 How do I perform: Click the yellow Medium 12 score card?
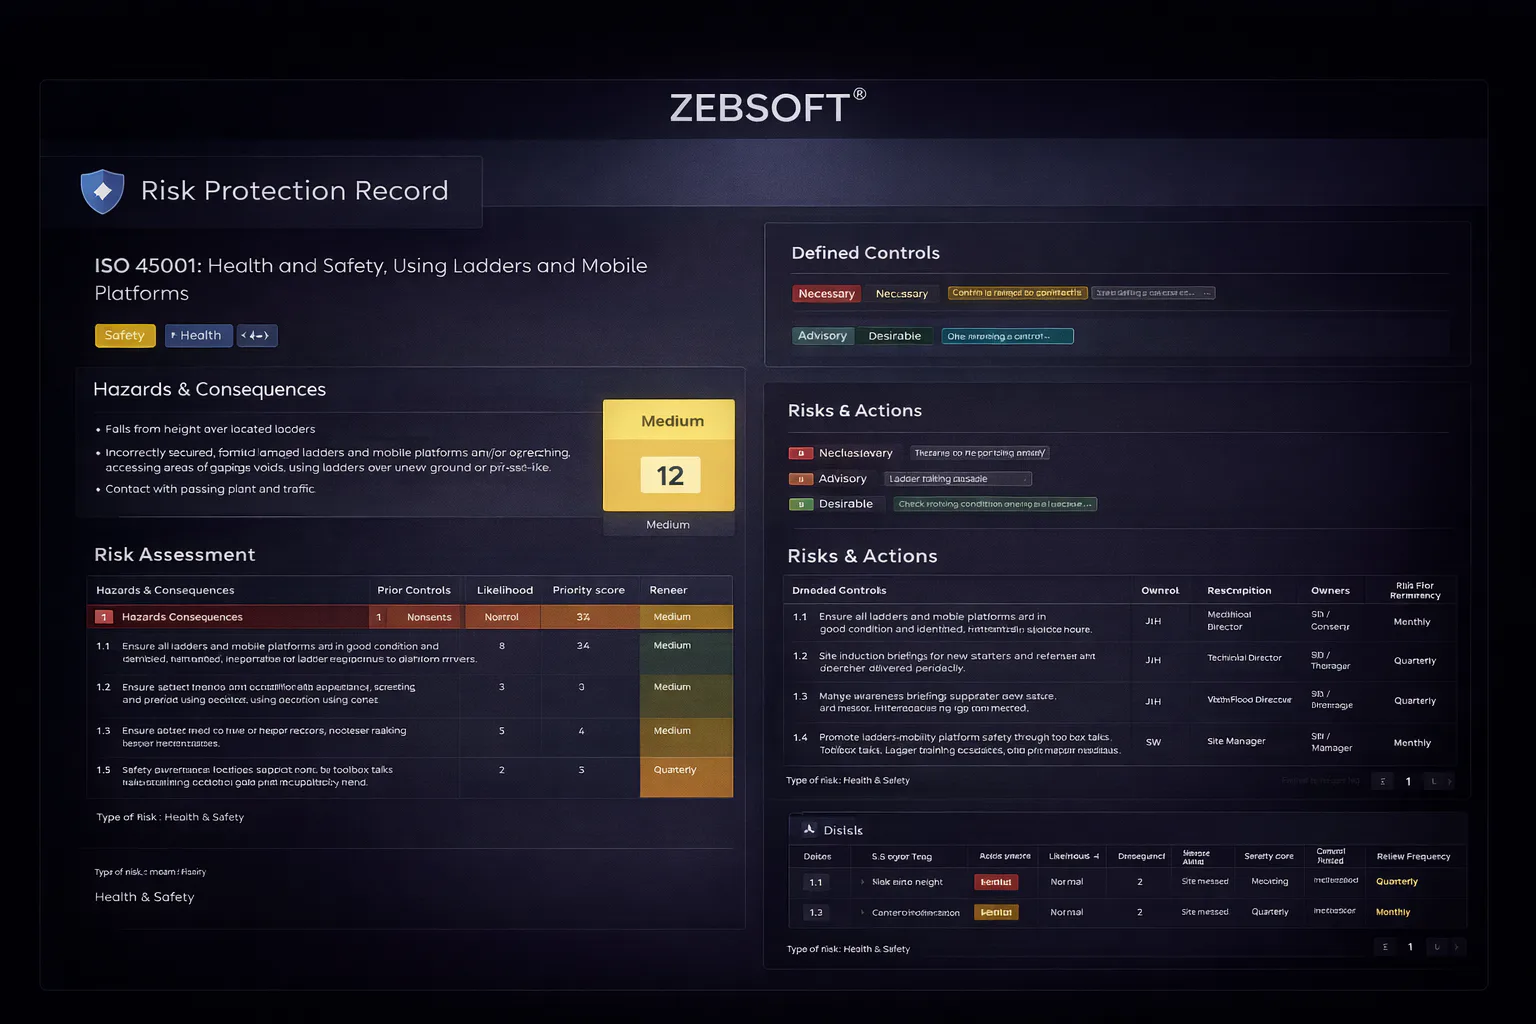(x=669, y=455)
